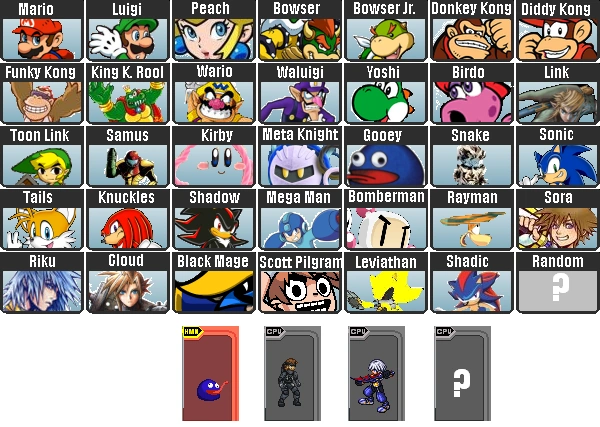
Task: Select Shadic character portrait
Action: [471, 283]
